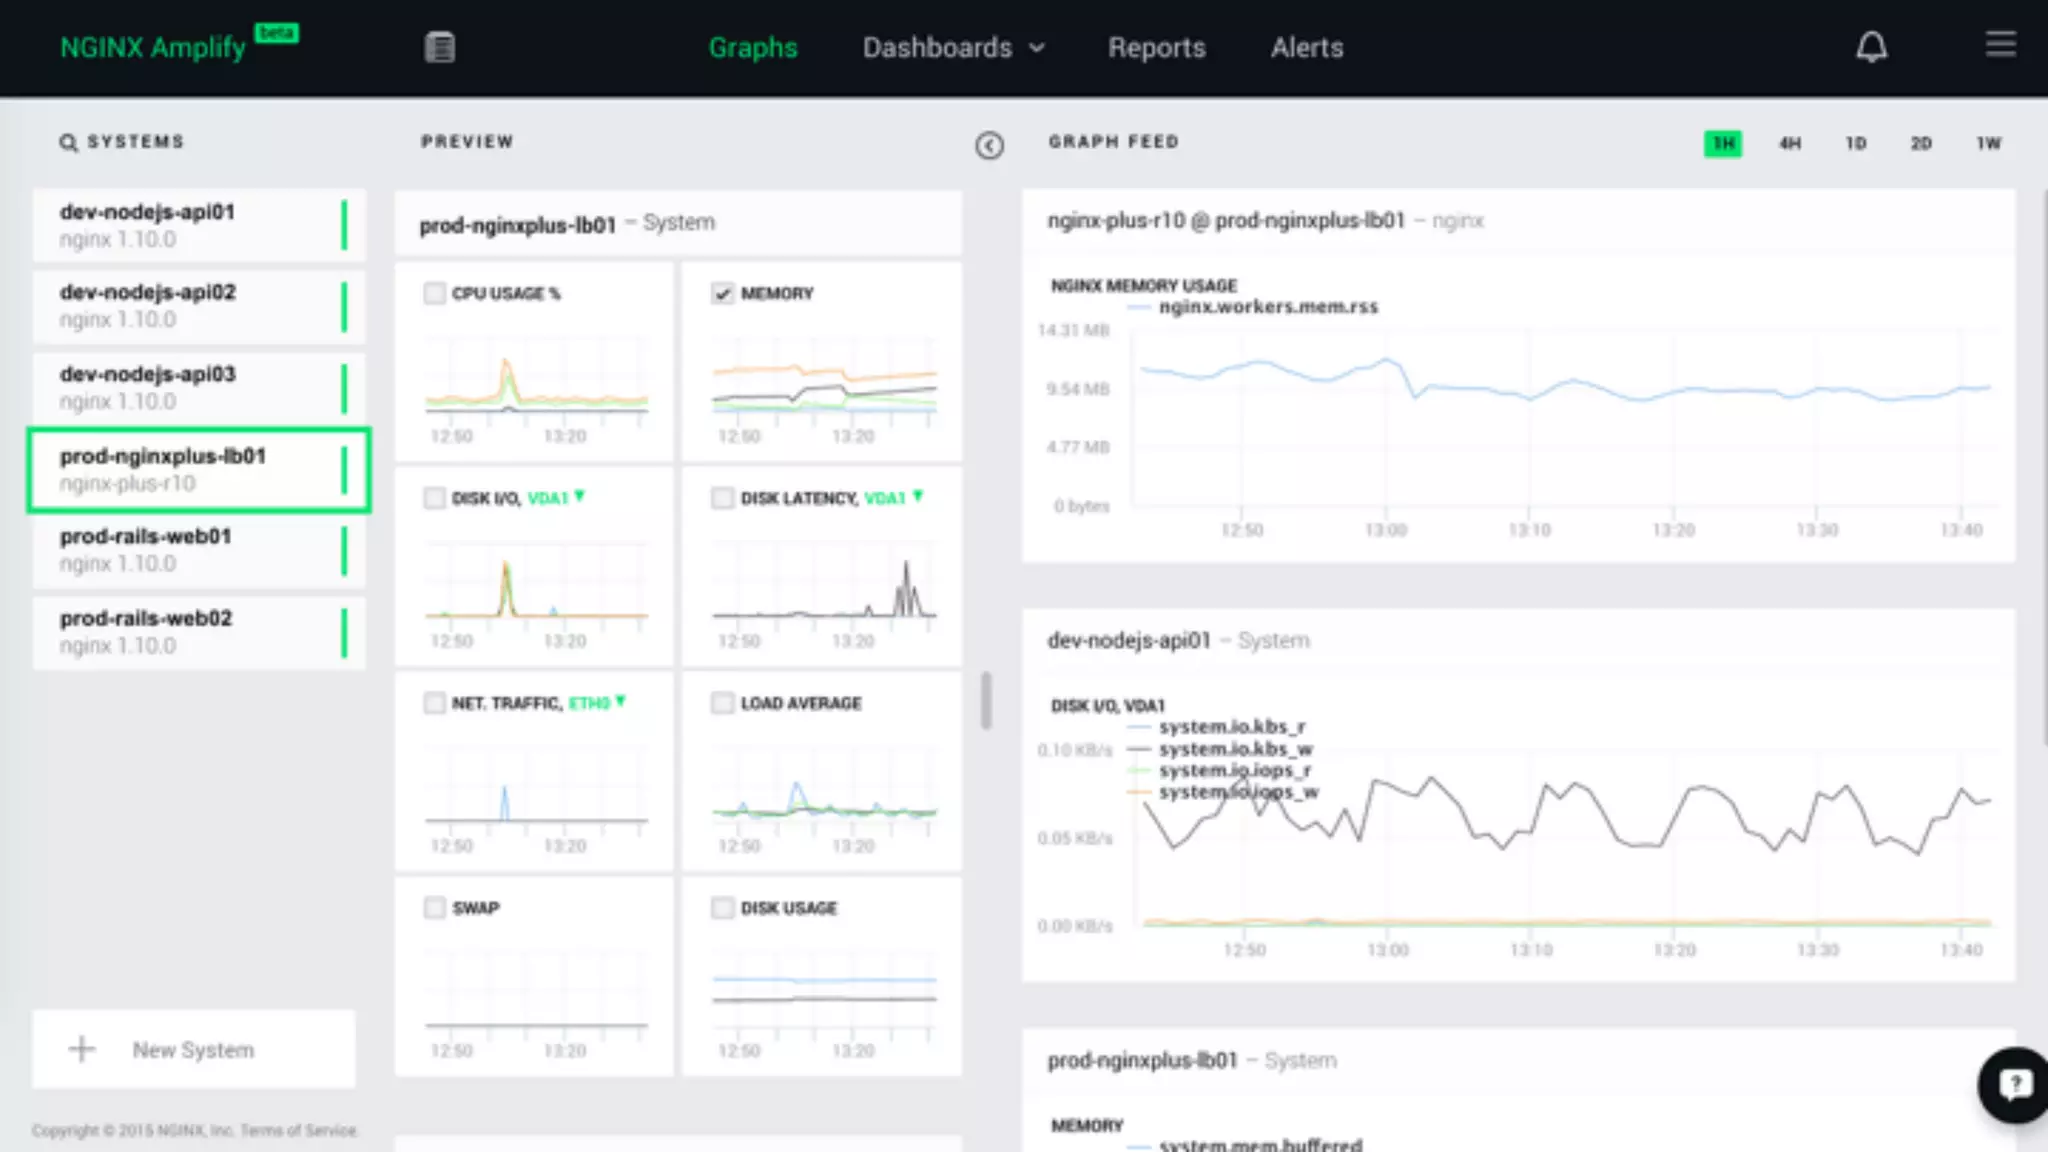The height and width of the screenshot is (1152, 2048).
Task: Select system dev-nodejs-api01
Action: click(199, 225)
